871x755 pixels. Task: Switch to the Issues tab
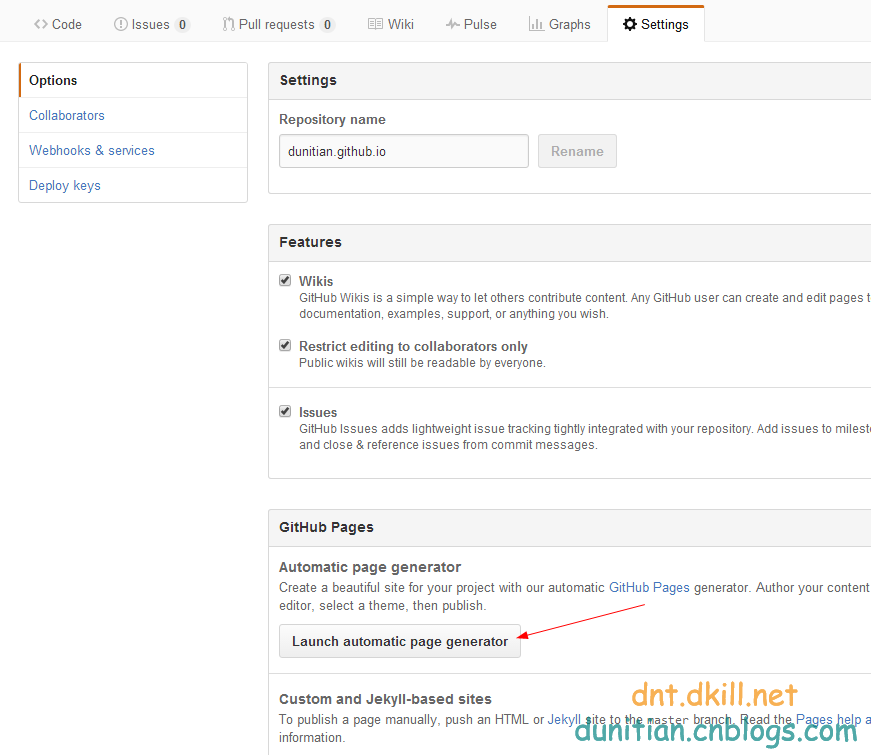pos(152,24)
